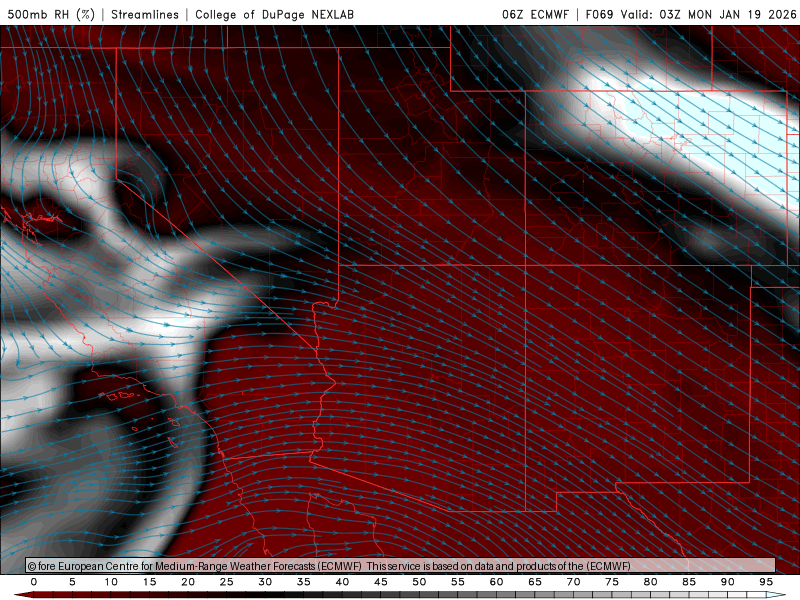Screen dimensions: 800x600
Task: Click the "20" value on the color scale
Action: coord(188,582)
